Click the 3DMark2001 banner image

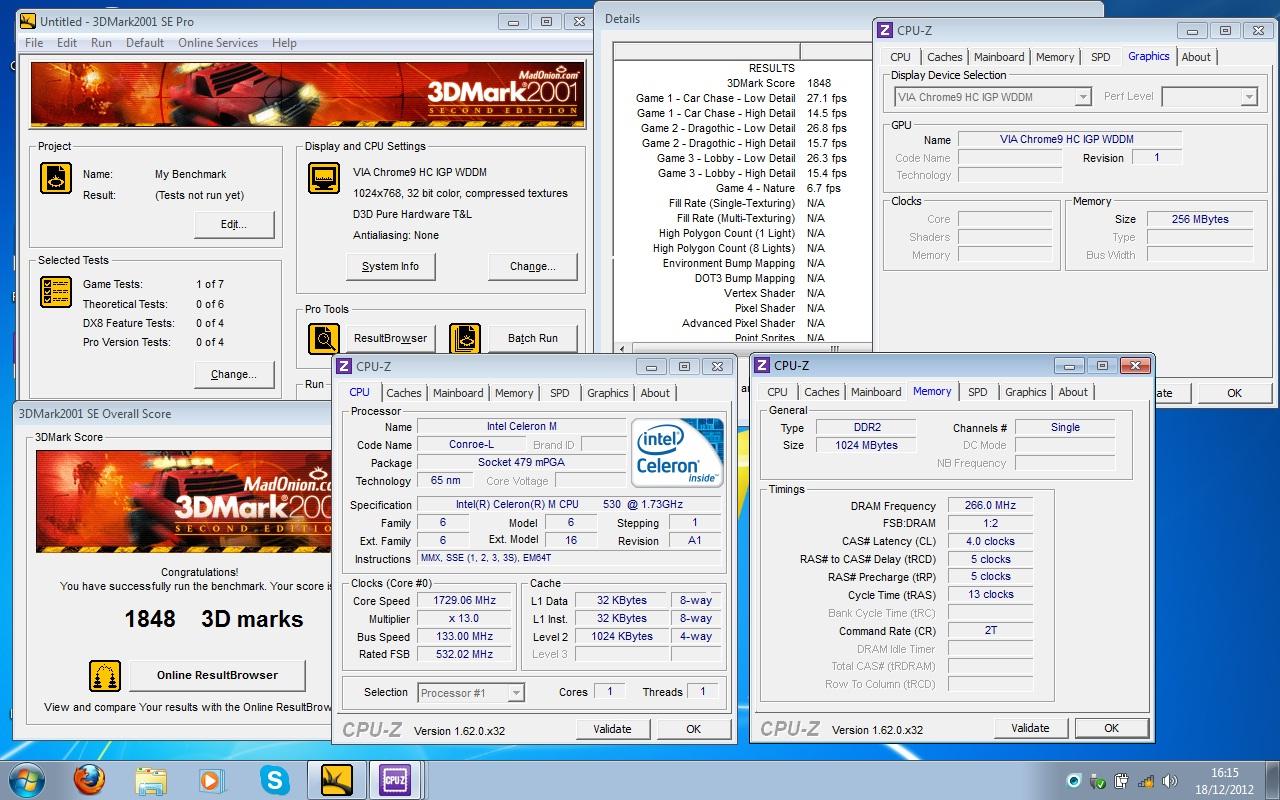(x=307, y=94)
